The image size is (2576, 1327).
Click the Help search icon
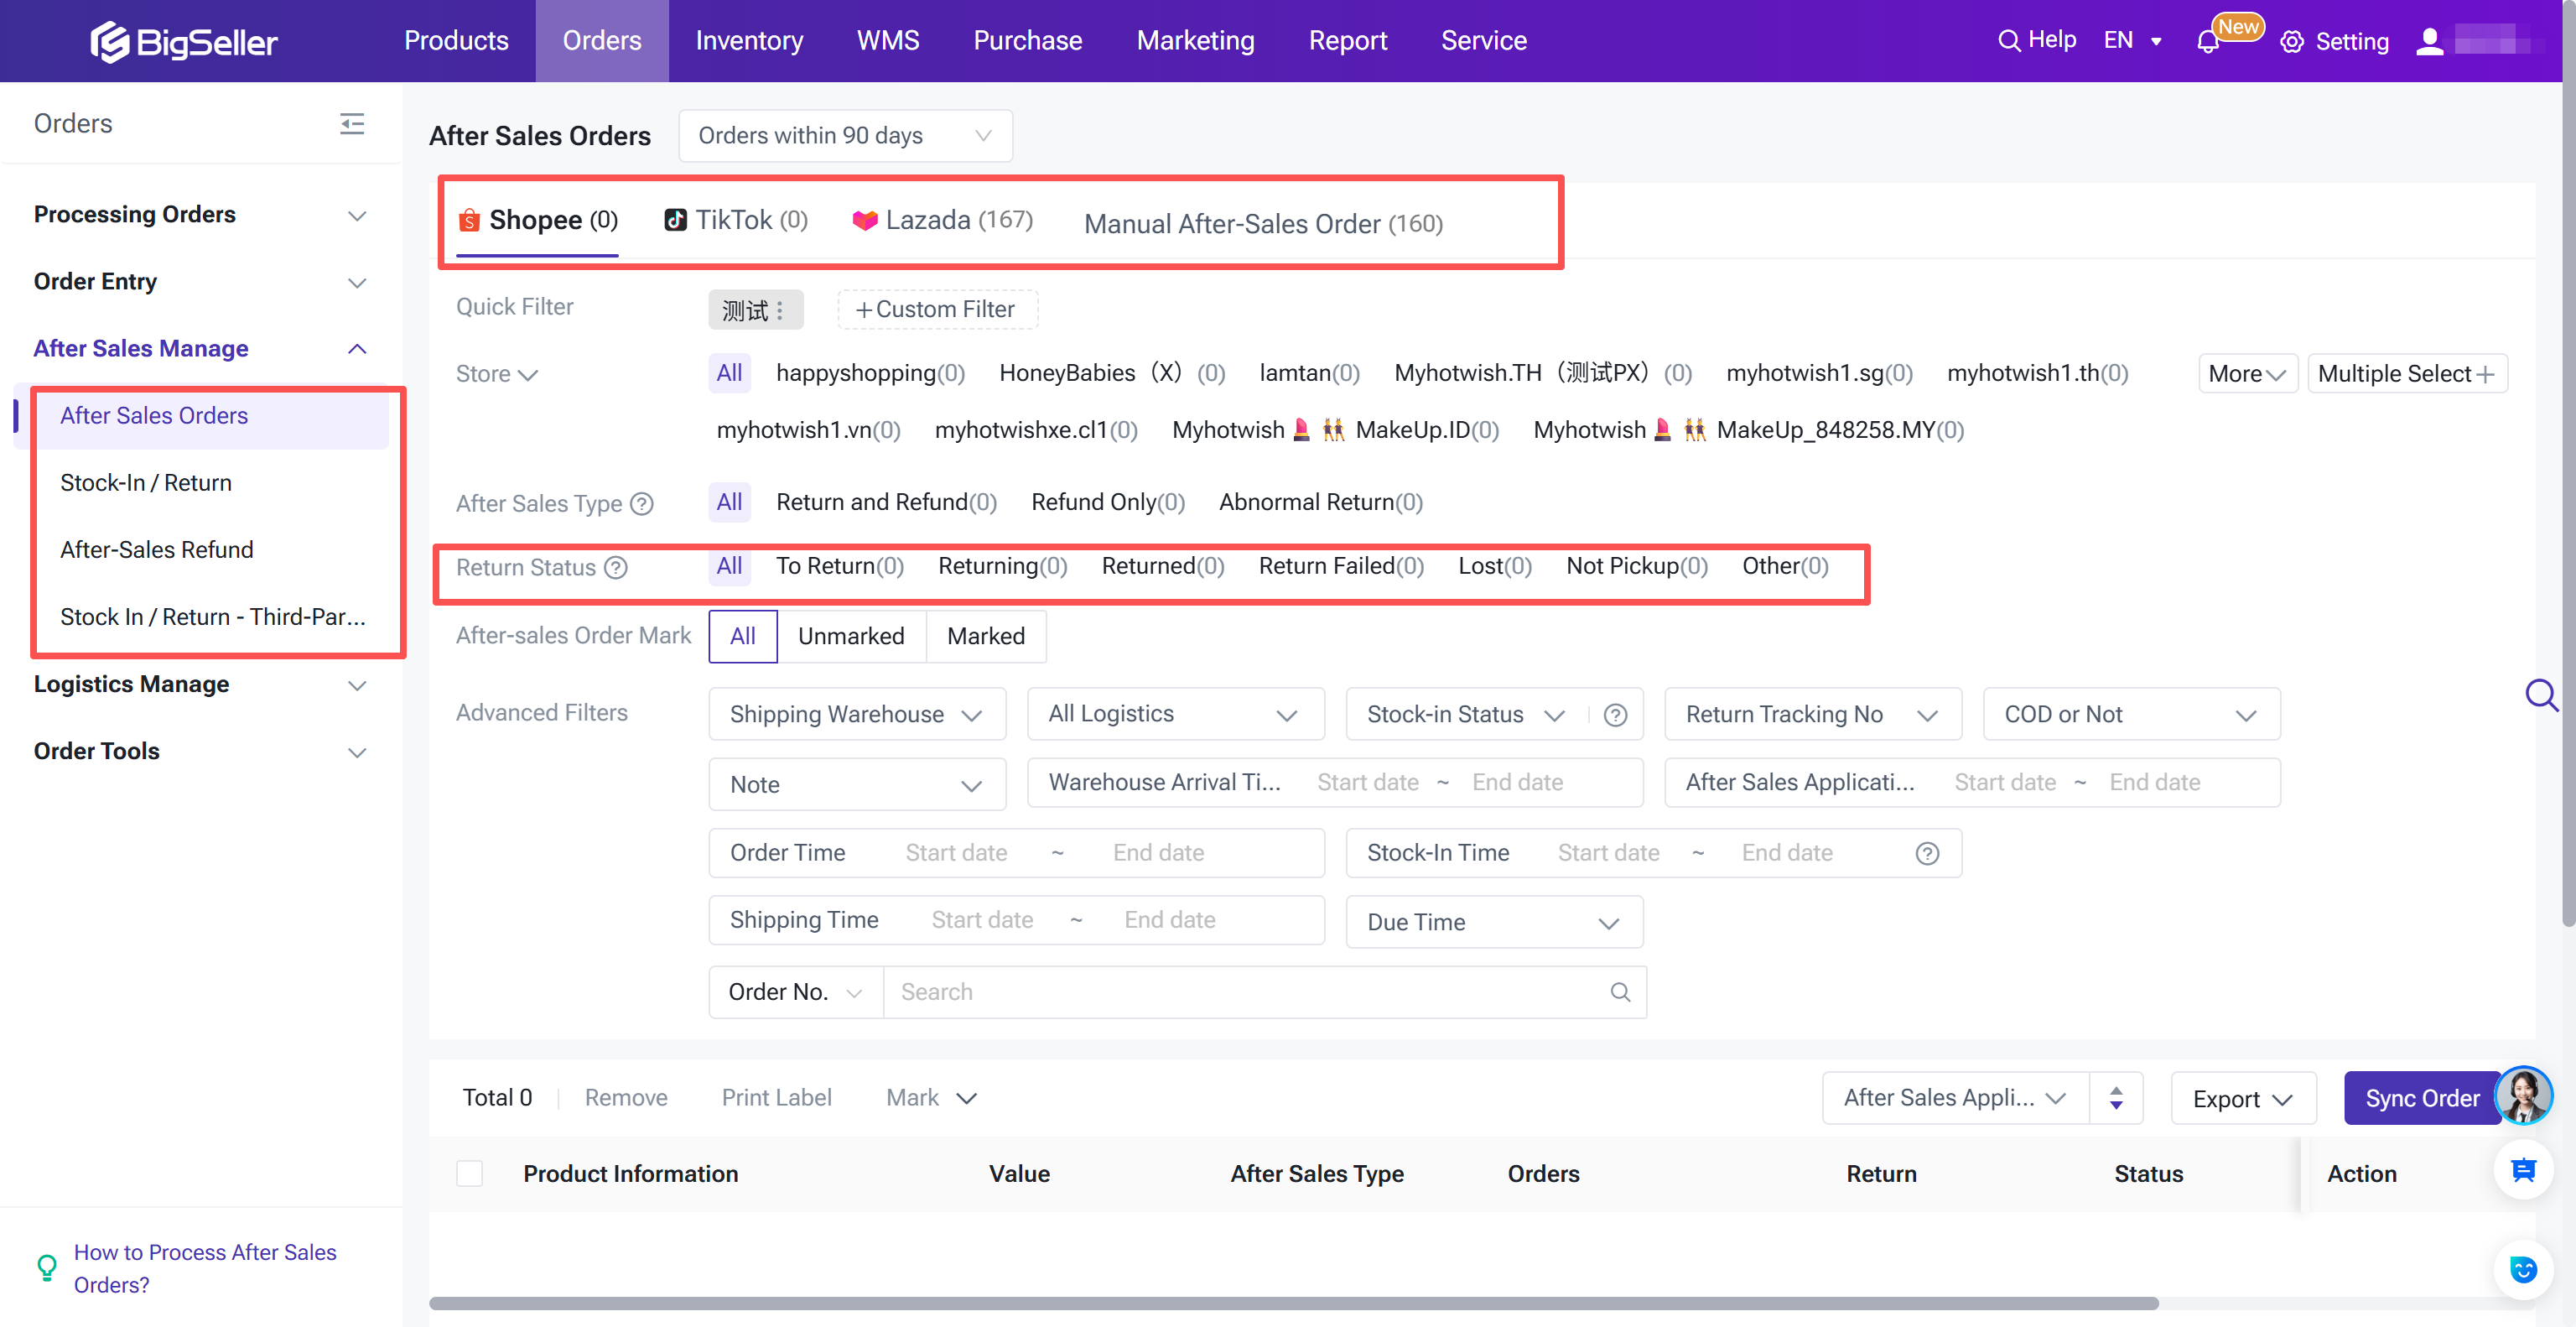(x=2009, y=40)
